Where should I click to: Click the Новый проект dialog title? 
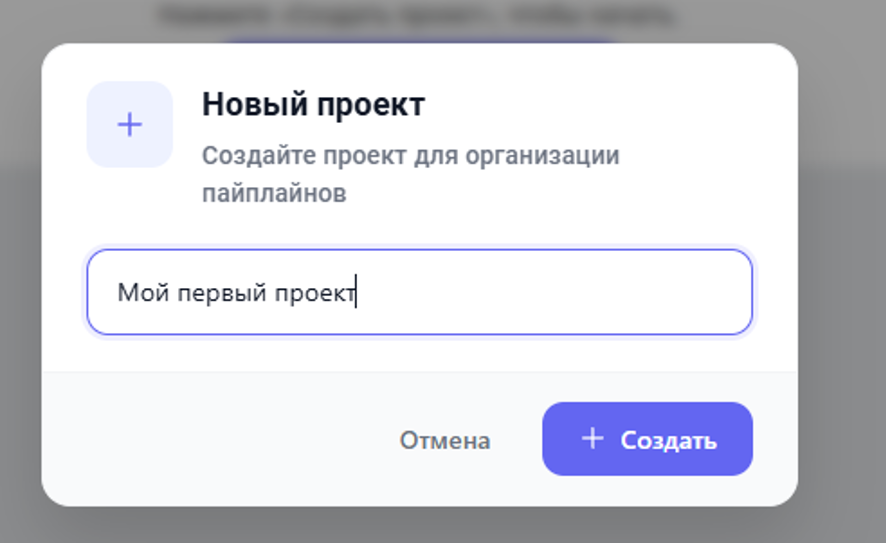[313, 104]
